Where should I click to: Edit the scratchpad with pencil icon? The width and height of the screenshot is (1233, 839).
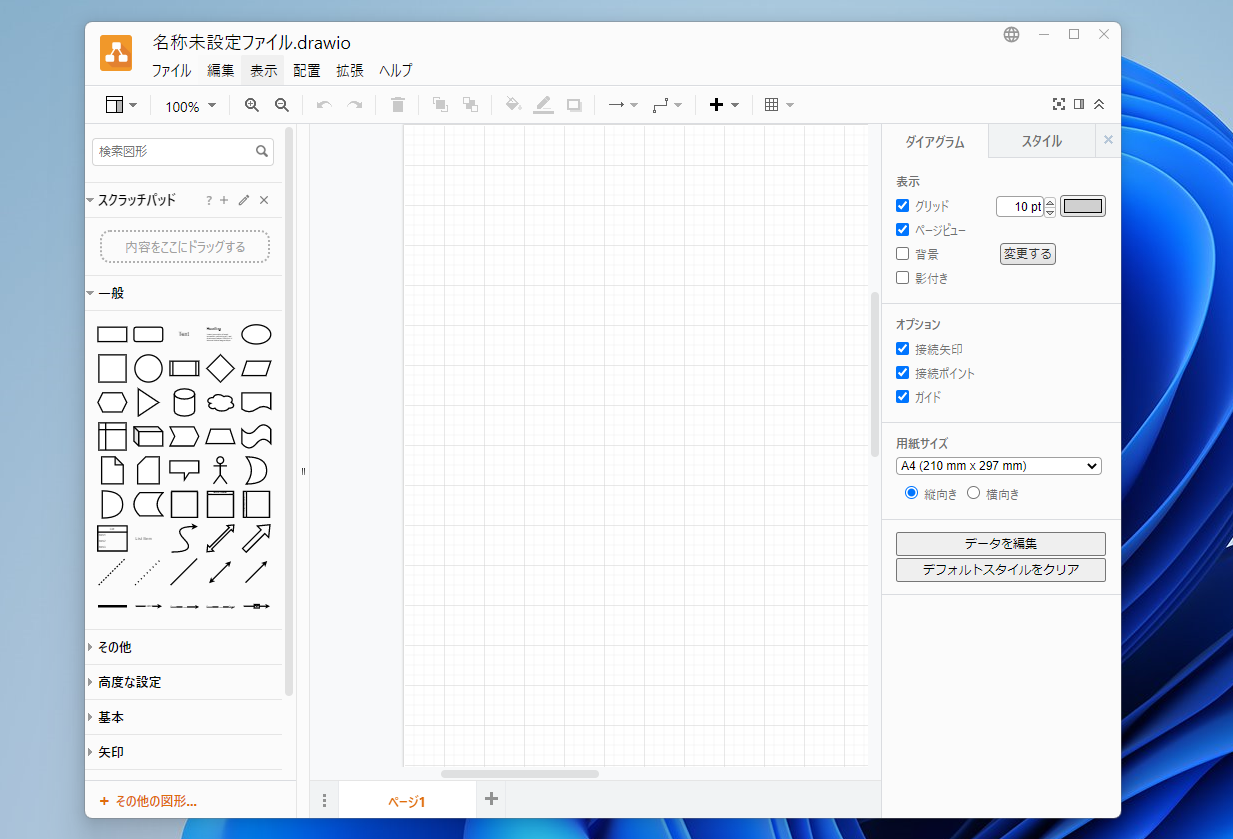pos(244,200)
